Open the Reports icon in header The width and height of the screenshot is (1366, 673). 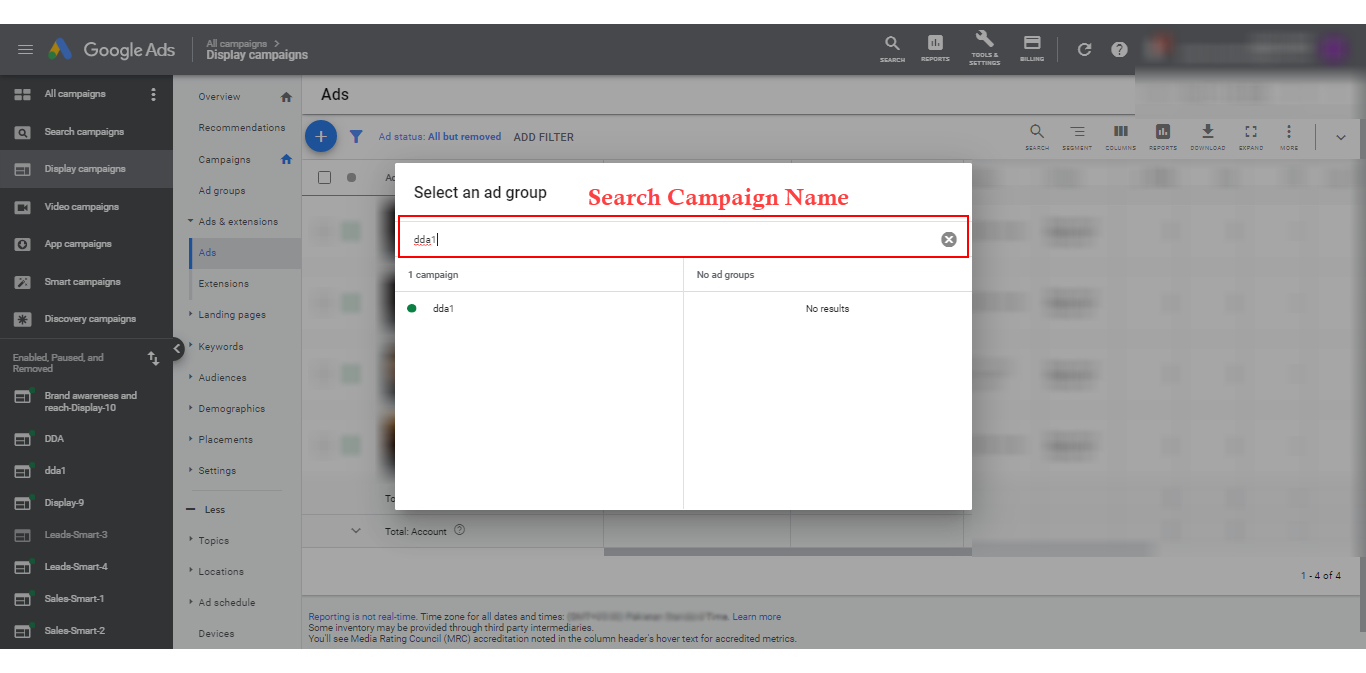tap(935, 49)
